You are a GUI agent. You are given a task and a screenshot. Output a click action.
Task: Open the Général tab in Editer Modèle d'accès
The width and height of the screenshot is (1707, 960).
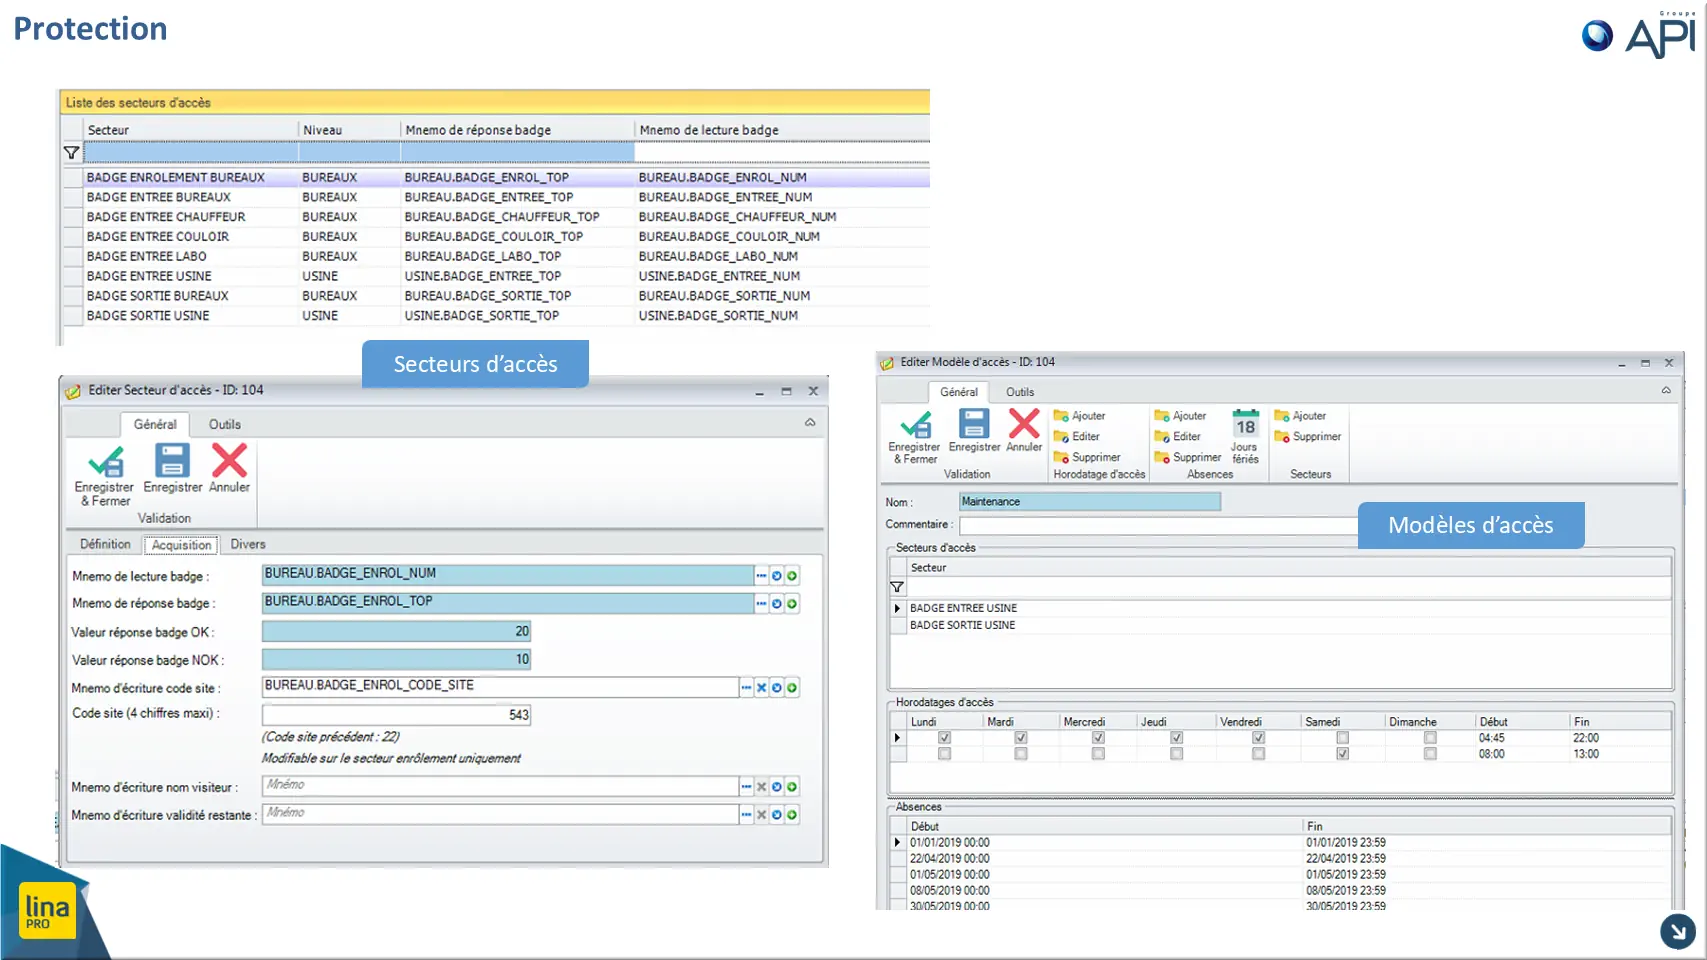click(x=959, y=392)
